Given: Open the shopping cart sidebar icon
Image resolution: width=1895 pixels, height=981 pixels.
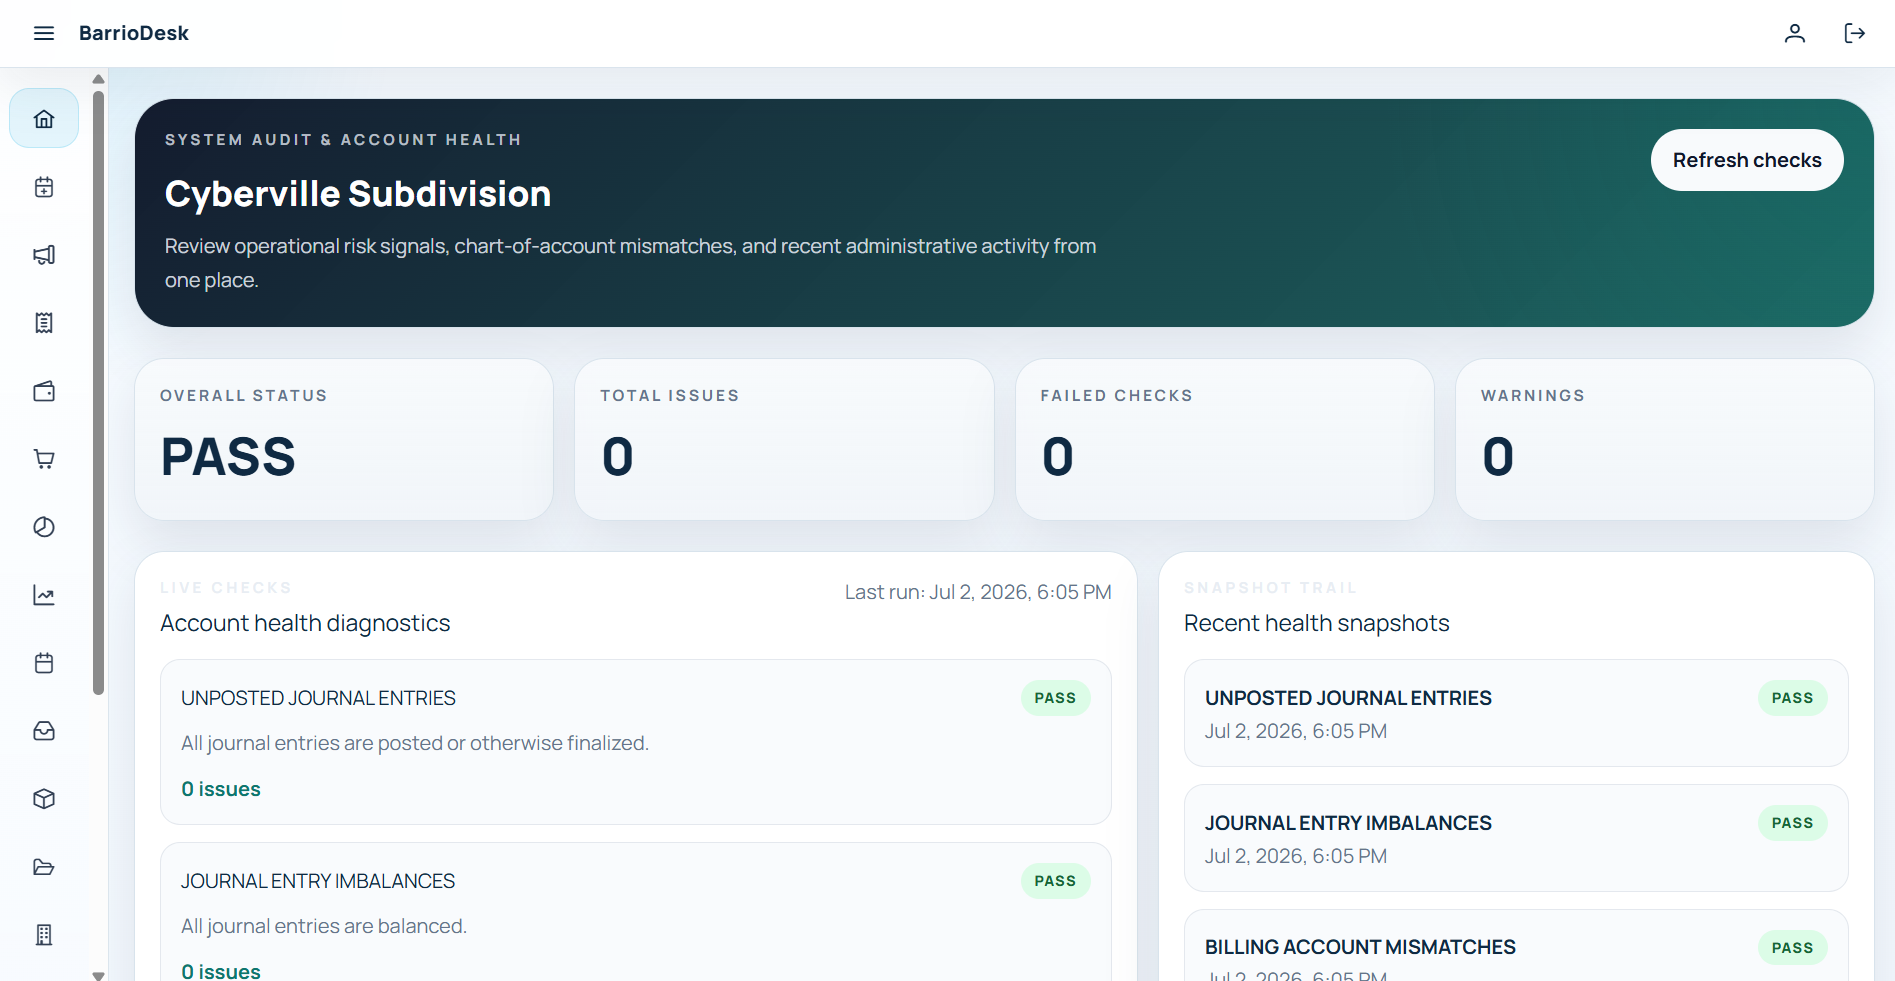Looking at the screenshot, I should coord(44,459).
